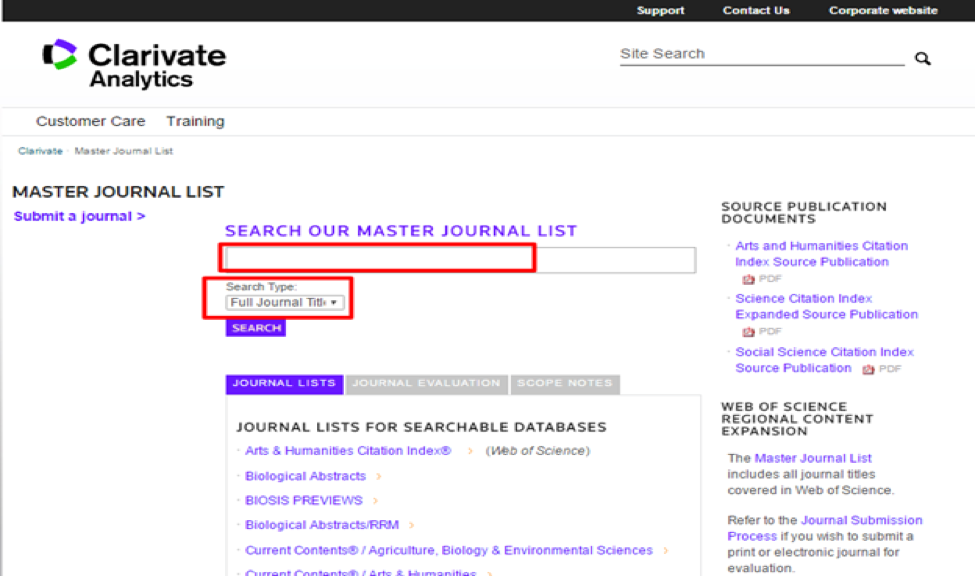Screen dimensions: 975x576
Task: Open the Journal Submission Process link
Action: click(x=825, y=528)
